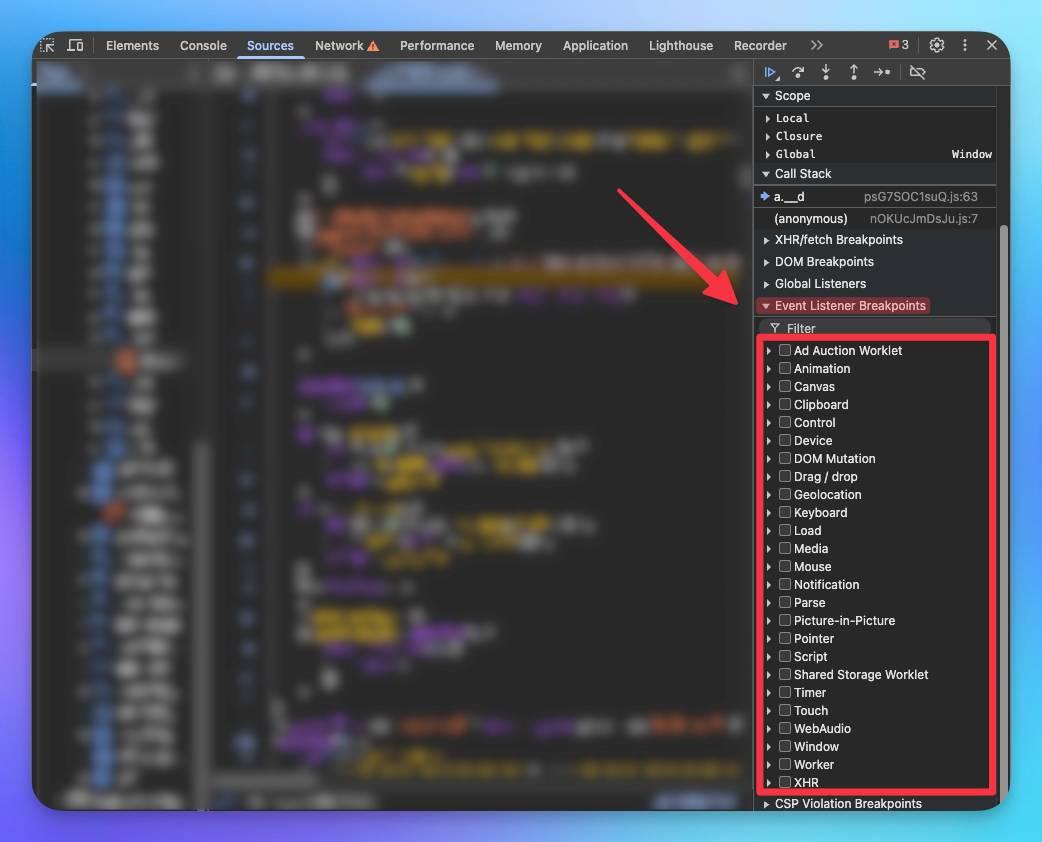Screen dimensions: 1042x842
Task: Open source link psG7SOC1suQ.js:63
Action: (x=920, y=197)
